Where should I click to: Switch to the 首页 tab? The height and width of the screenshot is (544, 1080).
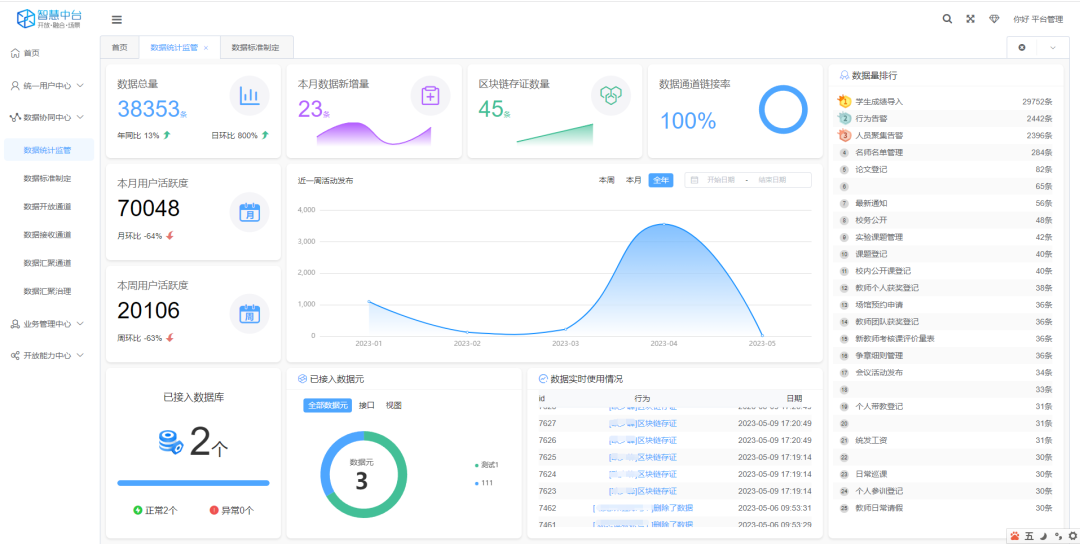tap(120, 48)
